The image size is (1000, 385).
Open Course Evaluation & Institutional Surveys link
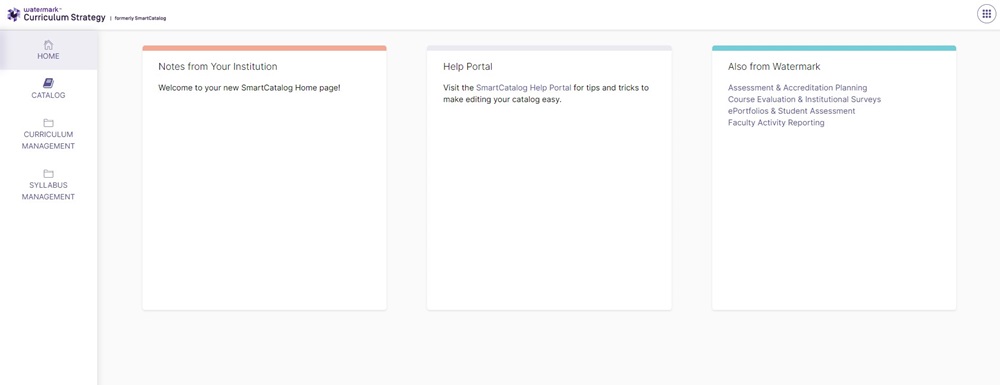point(804,99)
